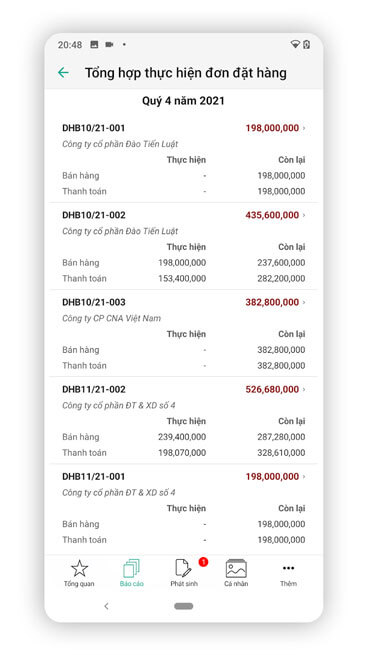Image resolution: width=367 pixels, height=655 pixels.
Task: Expand order DHB10/21-002 chevron
Action: pos(304,215)
